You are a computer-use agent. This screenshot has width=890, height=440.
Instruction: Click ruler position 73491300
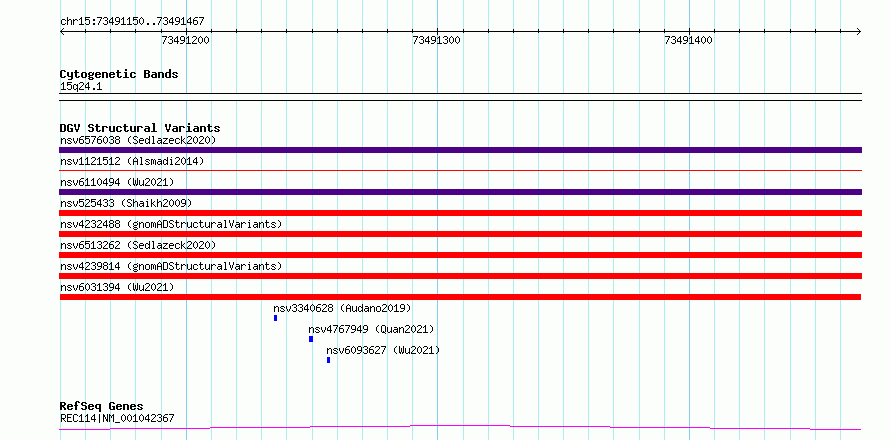(437, 40)
